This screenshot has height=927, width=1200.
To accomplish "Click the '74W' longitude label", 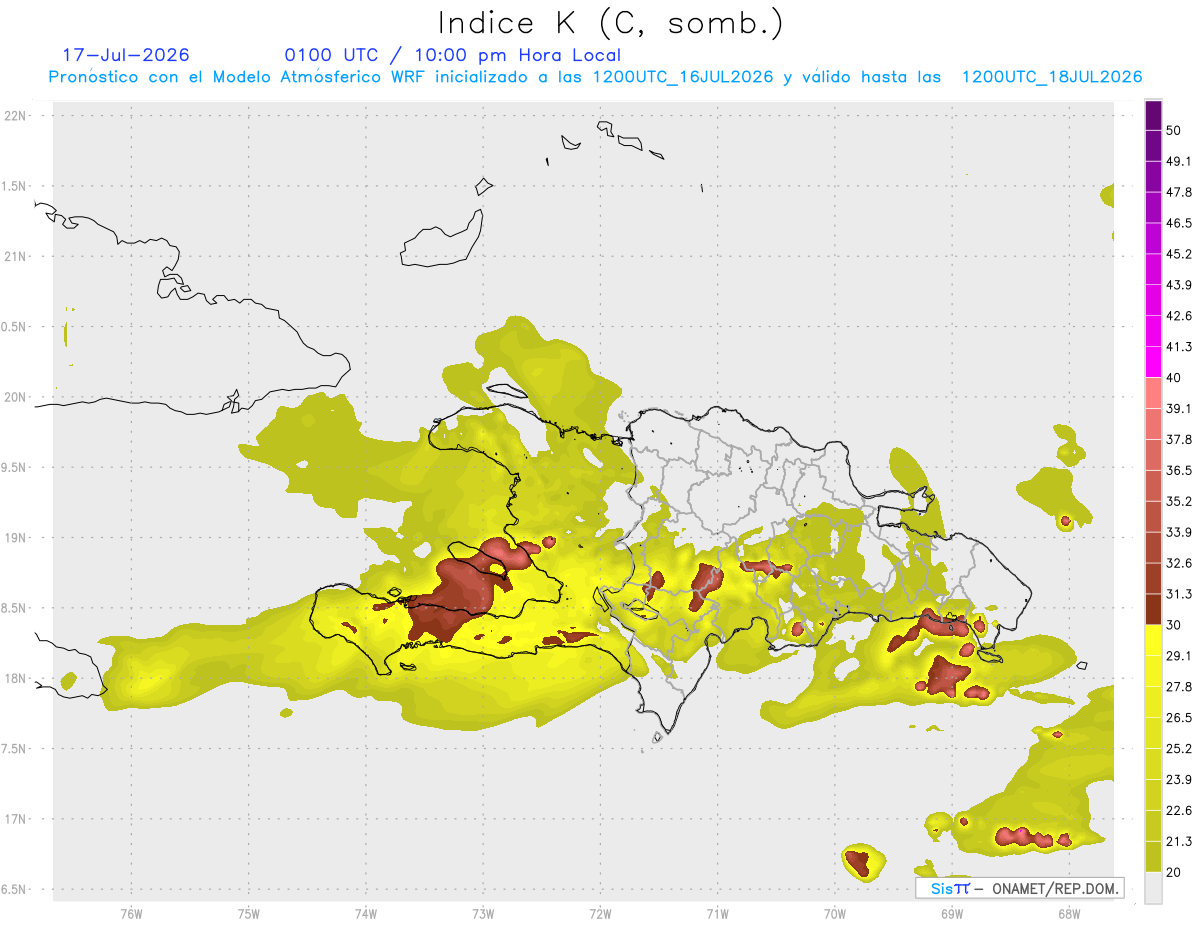I will 366,915.
